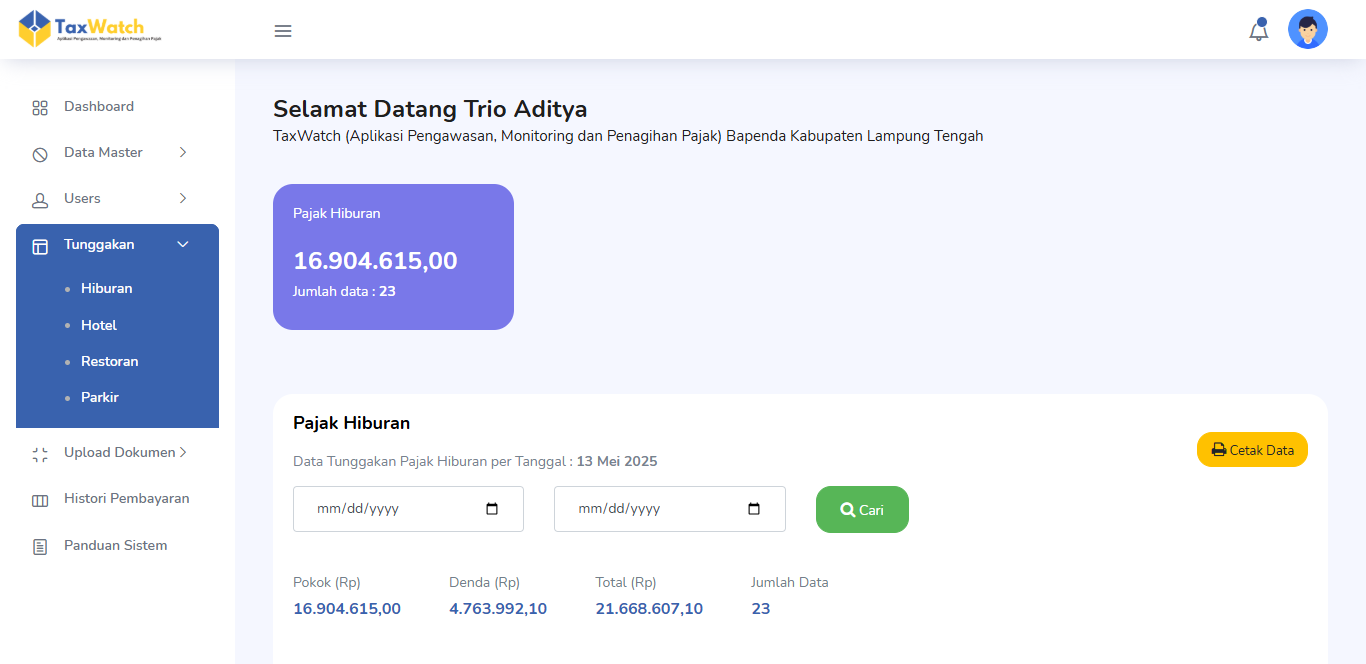This screenshot has width=1366, height=664.
Task: Open the user profile avatar
Action: 1307,30
